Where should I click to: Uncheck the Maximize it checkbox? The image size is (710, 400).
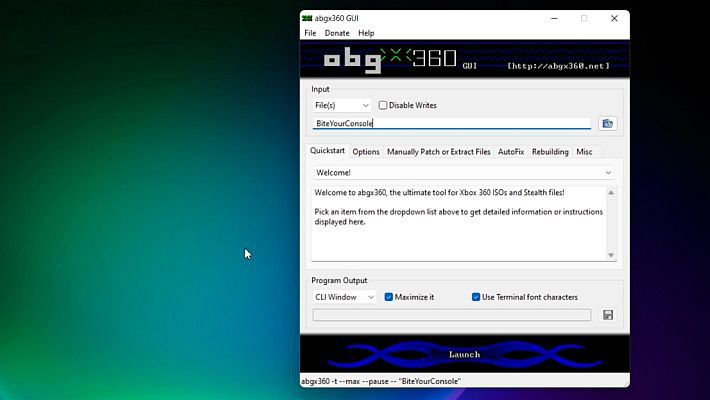[x=389, y=297]
